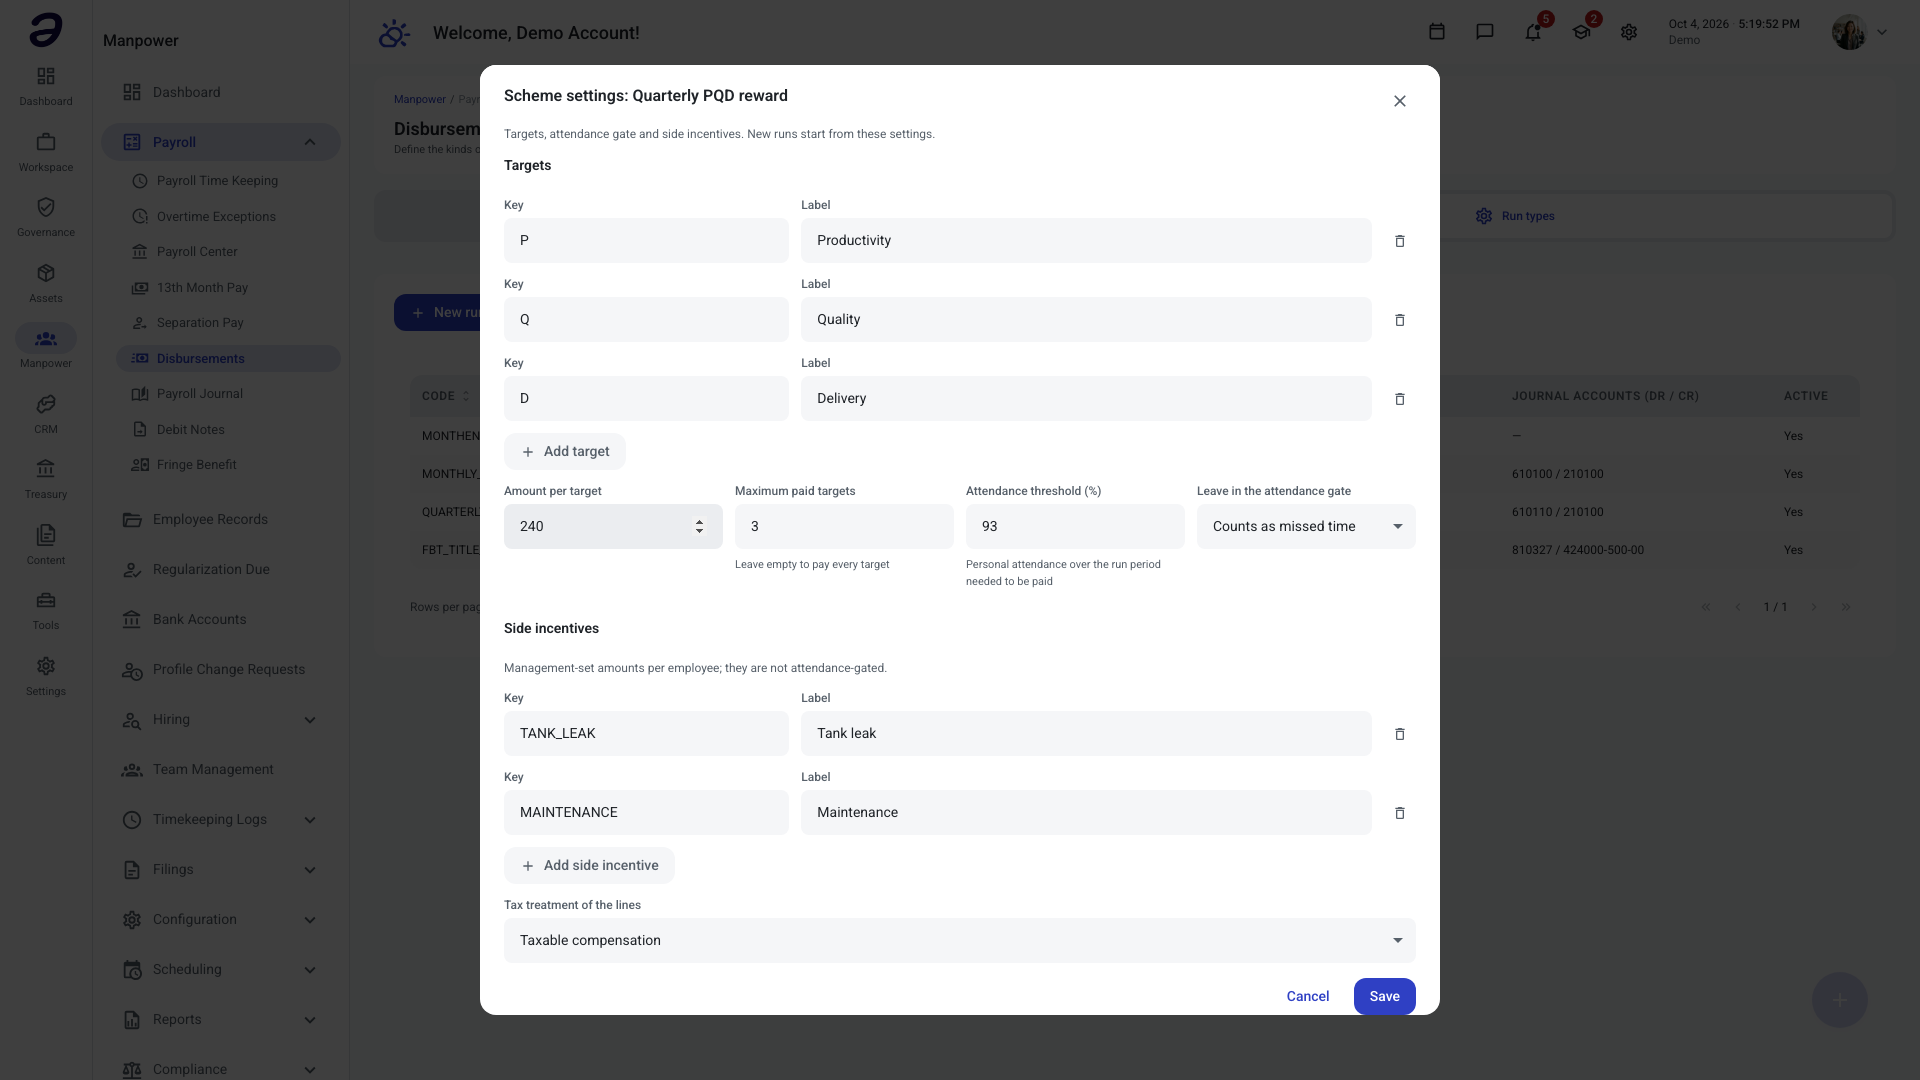Click the Attendance threshold field
This screenshot has height=1080, width=1920.
click(1075, 526)
